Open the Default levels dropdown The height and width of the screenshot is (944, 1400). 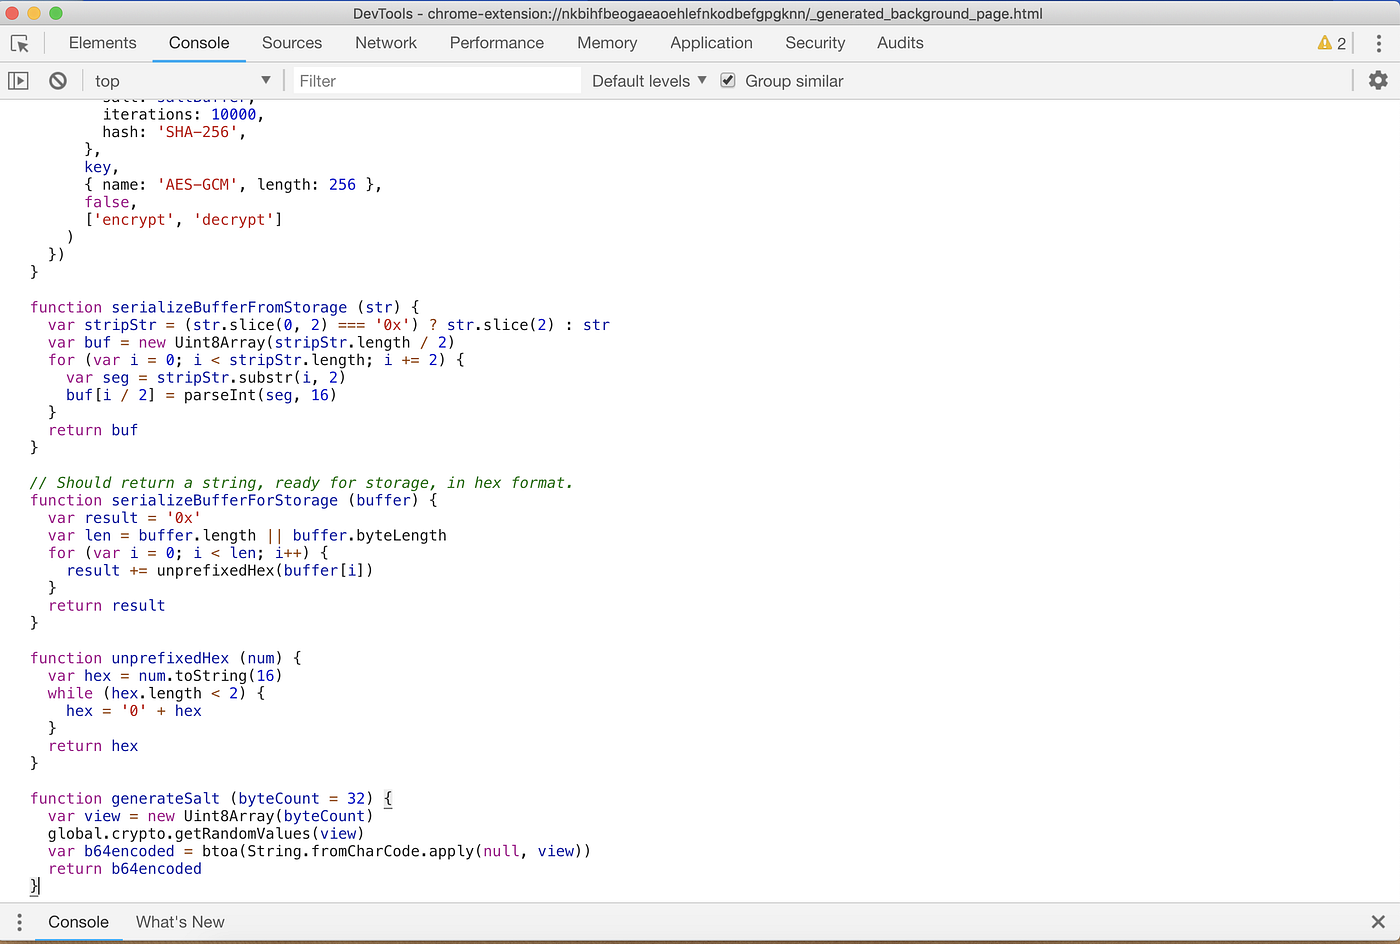tap(649, 81)
